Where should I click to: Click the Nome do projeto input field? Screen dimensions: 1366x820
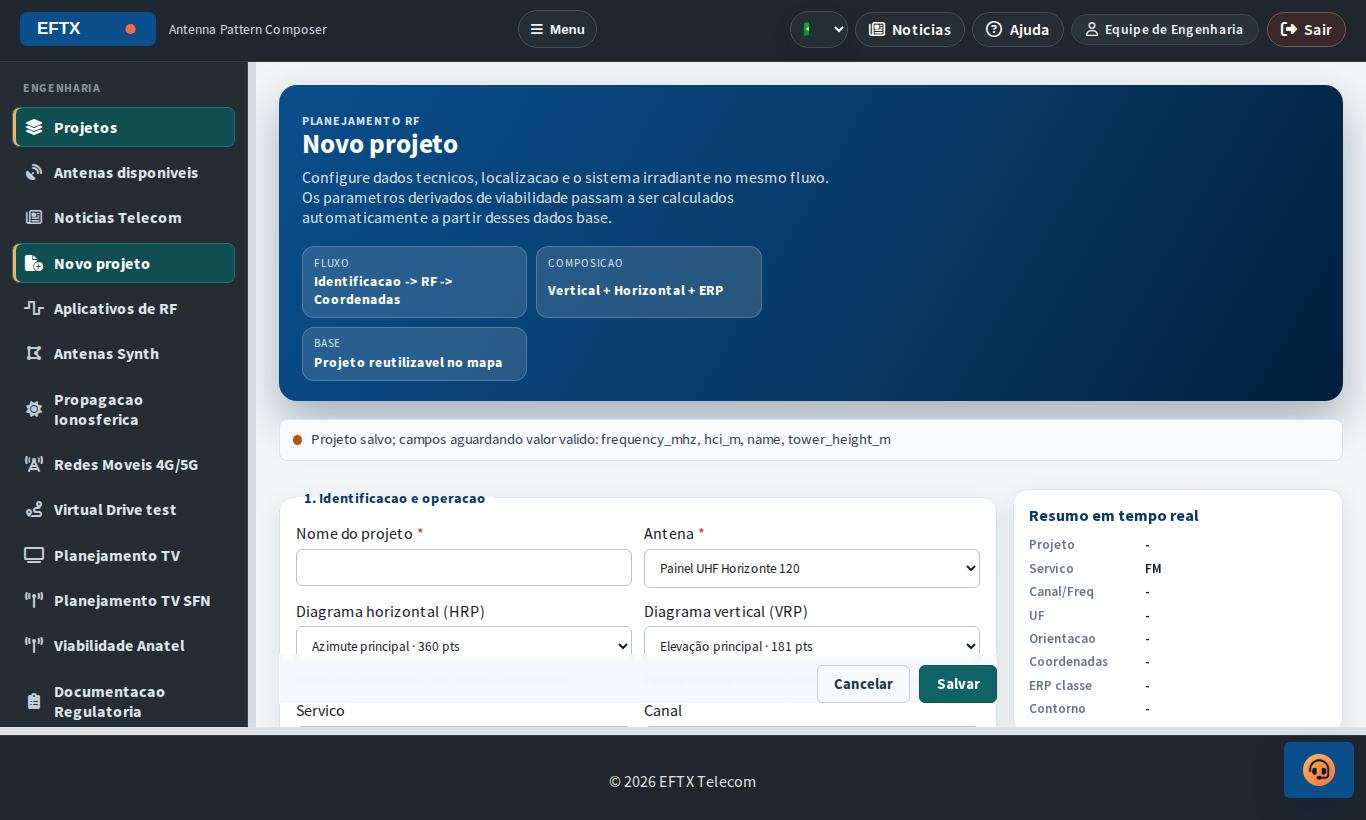[464, 568]
